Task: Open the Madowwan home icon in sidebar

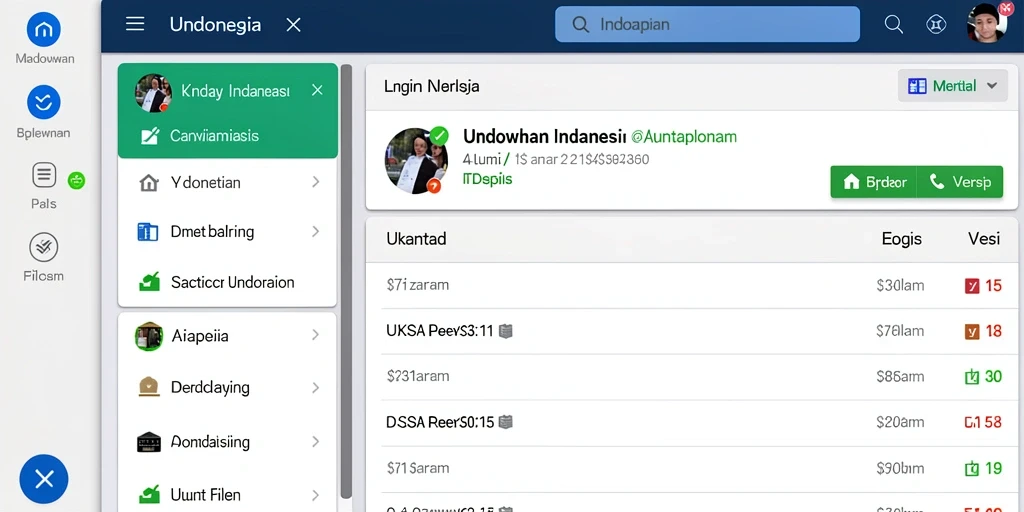Action: click(44, 29)
